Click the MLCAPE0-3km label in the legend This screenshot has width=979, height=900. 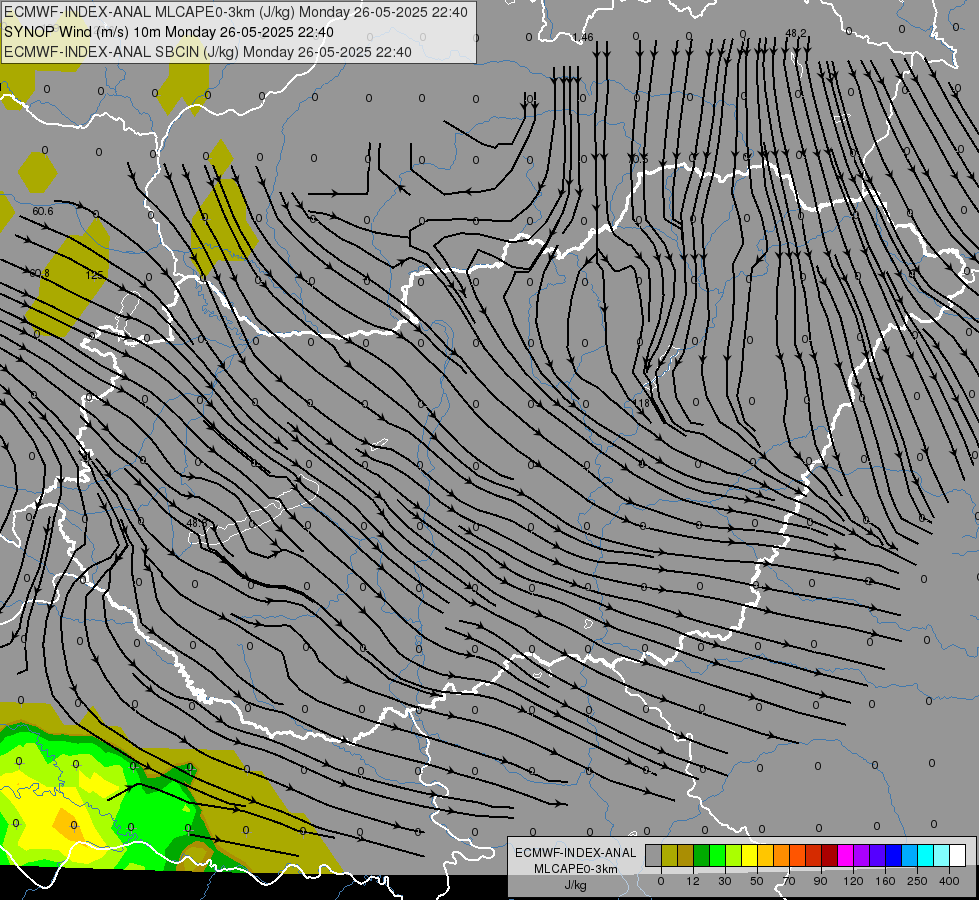[575, 869]
